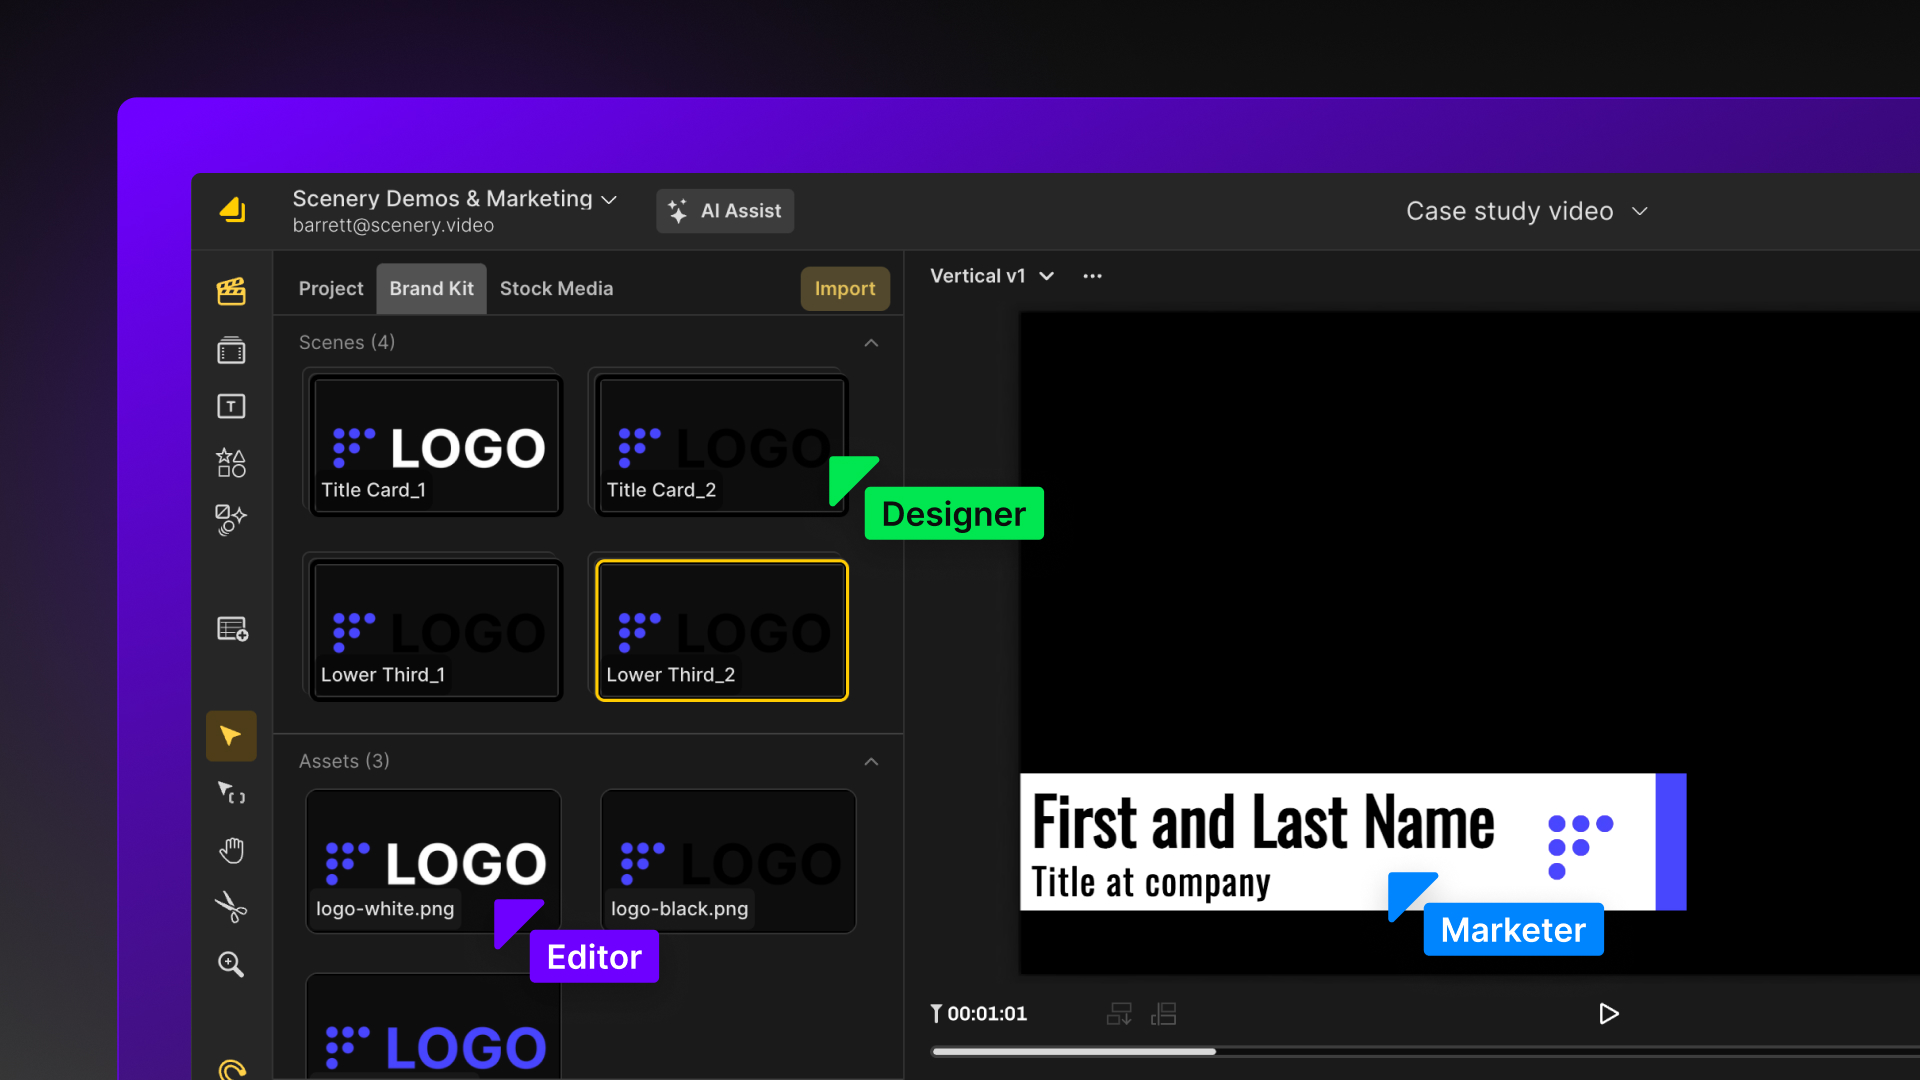Select the Lower Third_2 scene thumbnail

tap(719, 630)
